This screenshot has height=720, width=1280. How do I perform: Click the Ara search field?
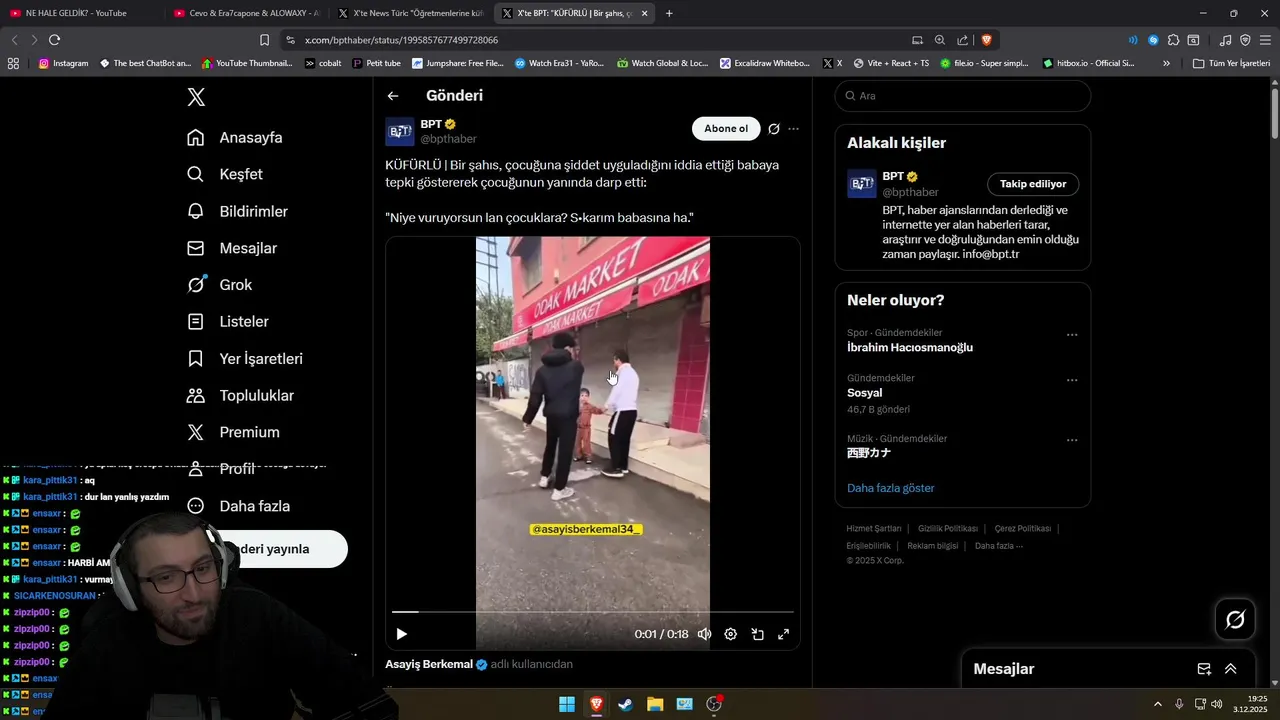963,96
